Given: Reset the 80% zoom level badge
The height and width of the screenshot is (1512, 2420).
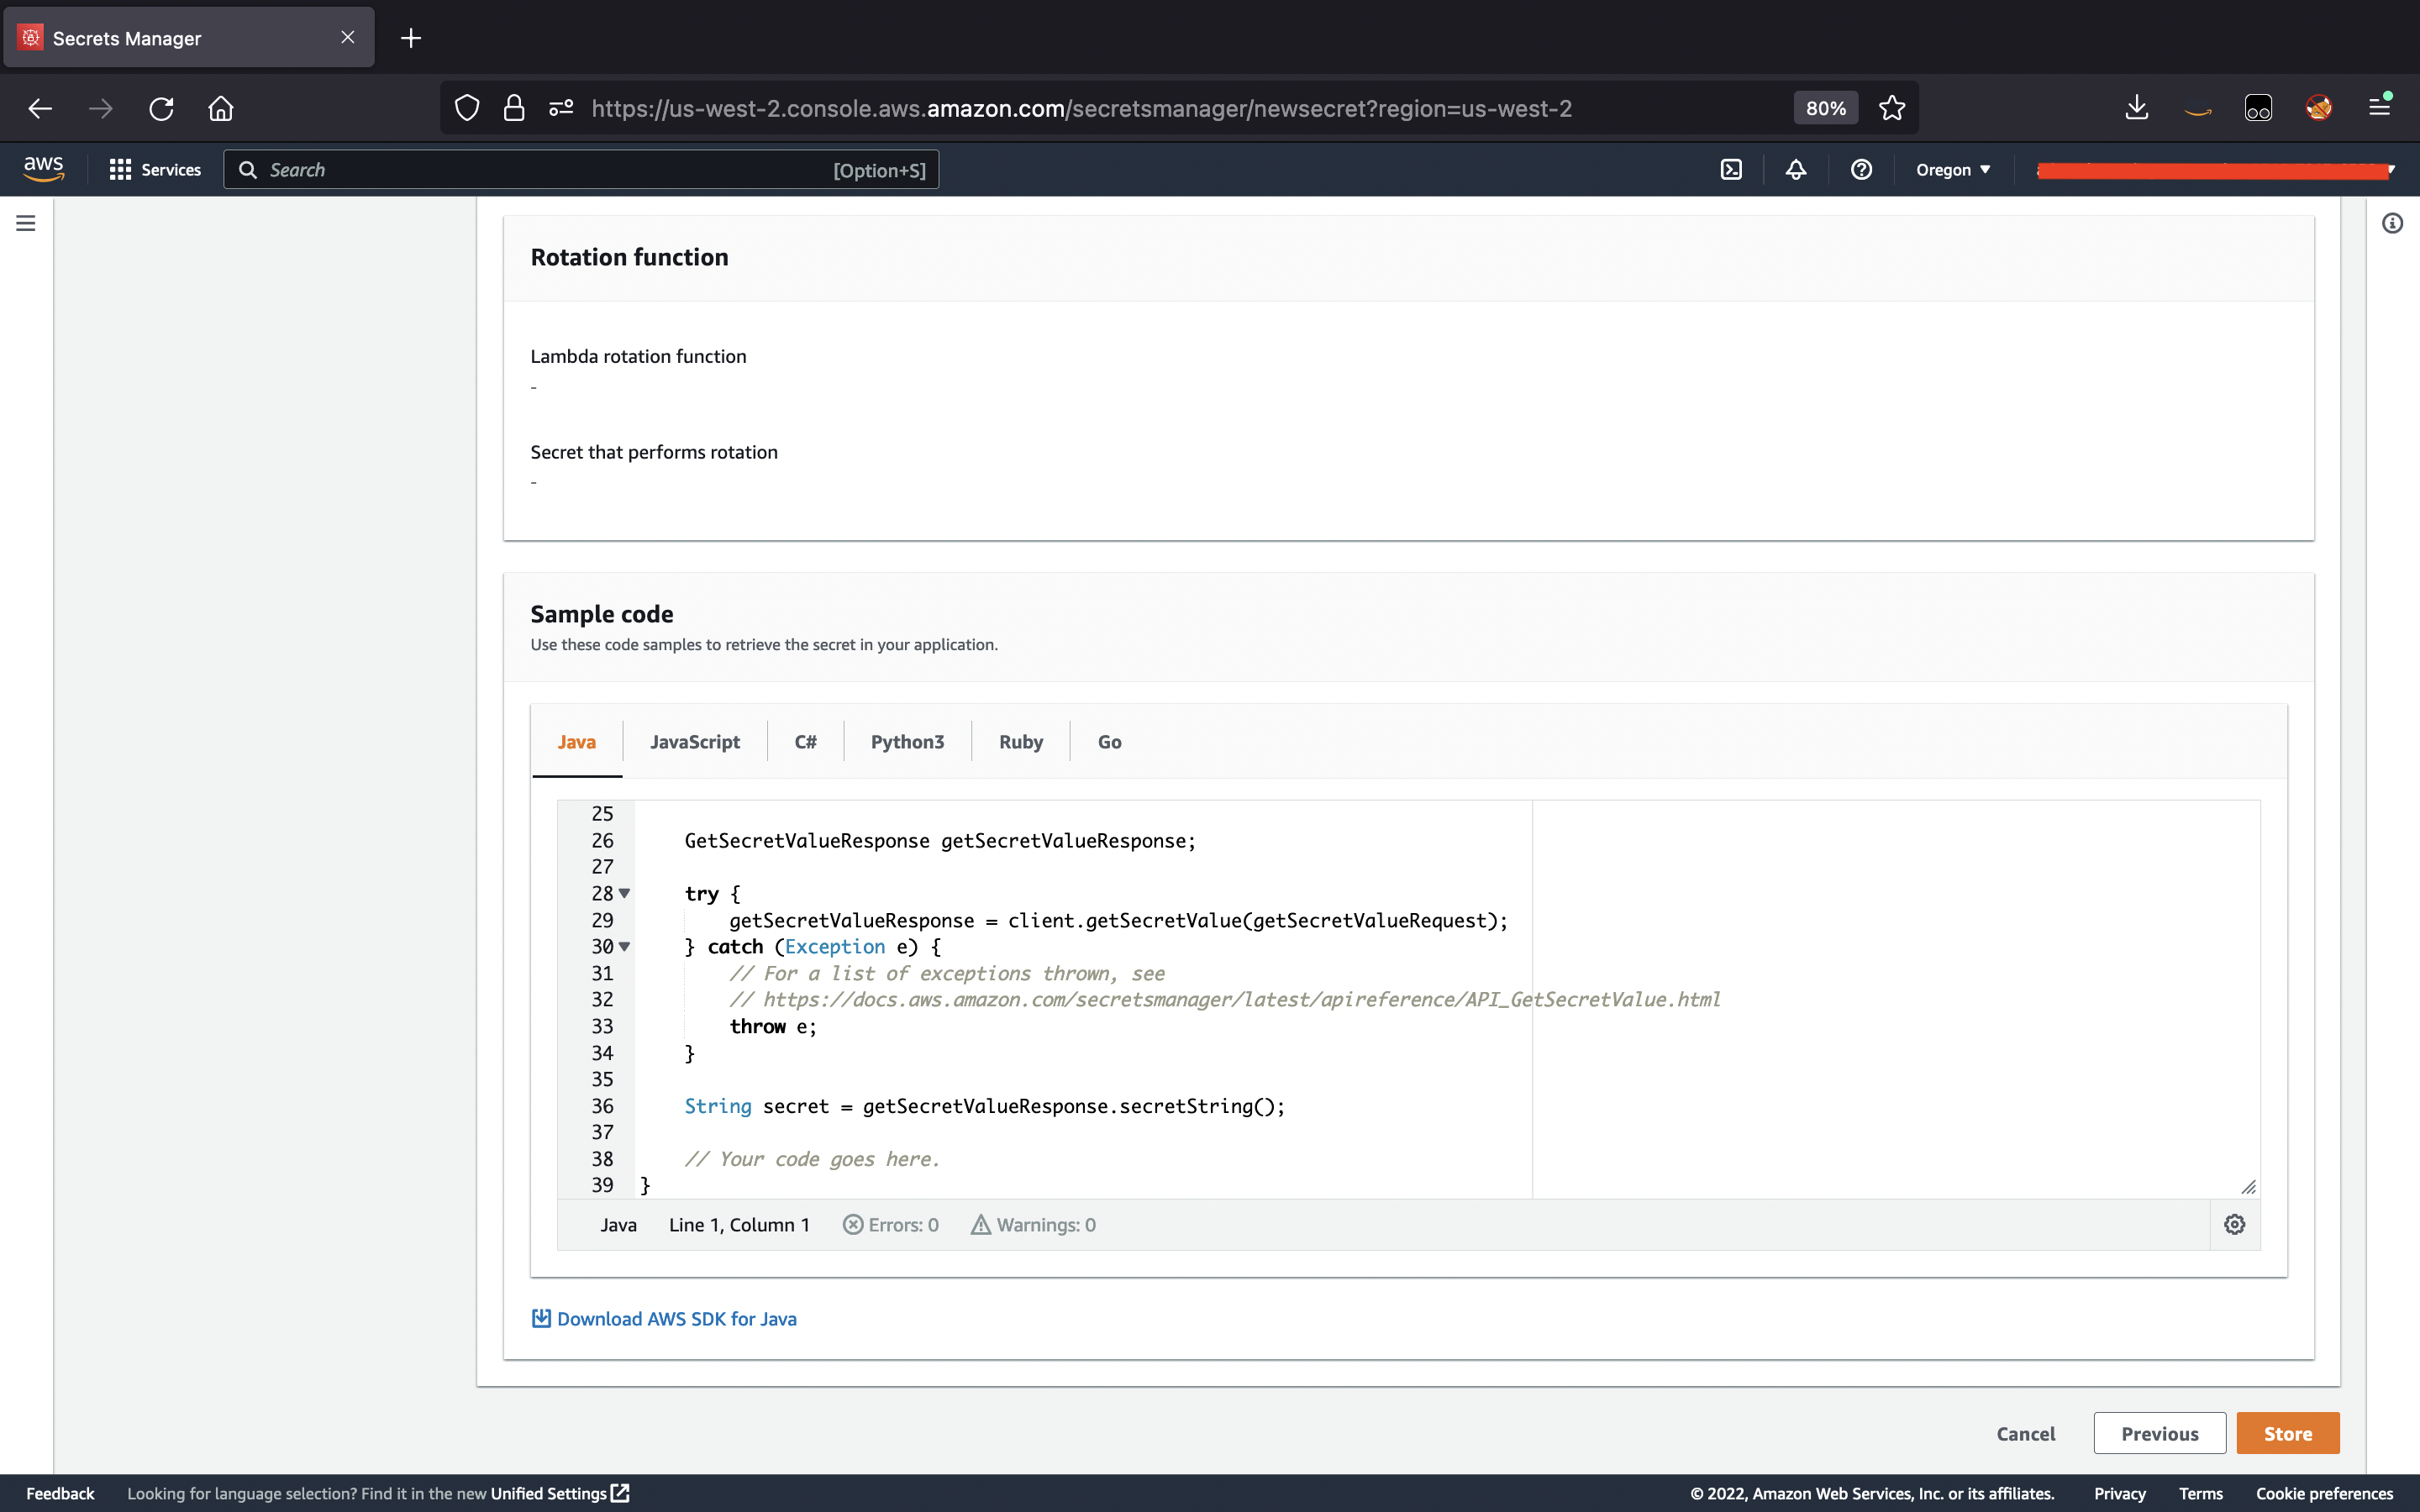Looking at the screenshot, I should [x=1825, y=108].
